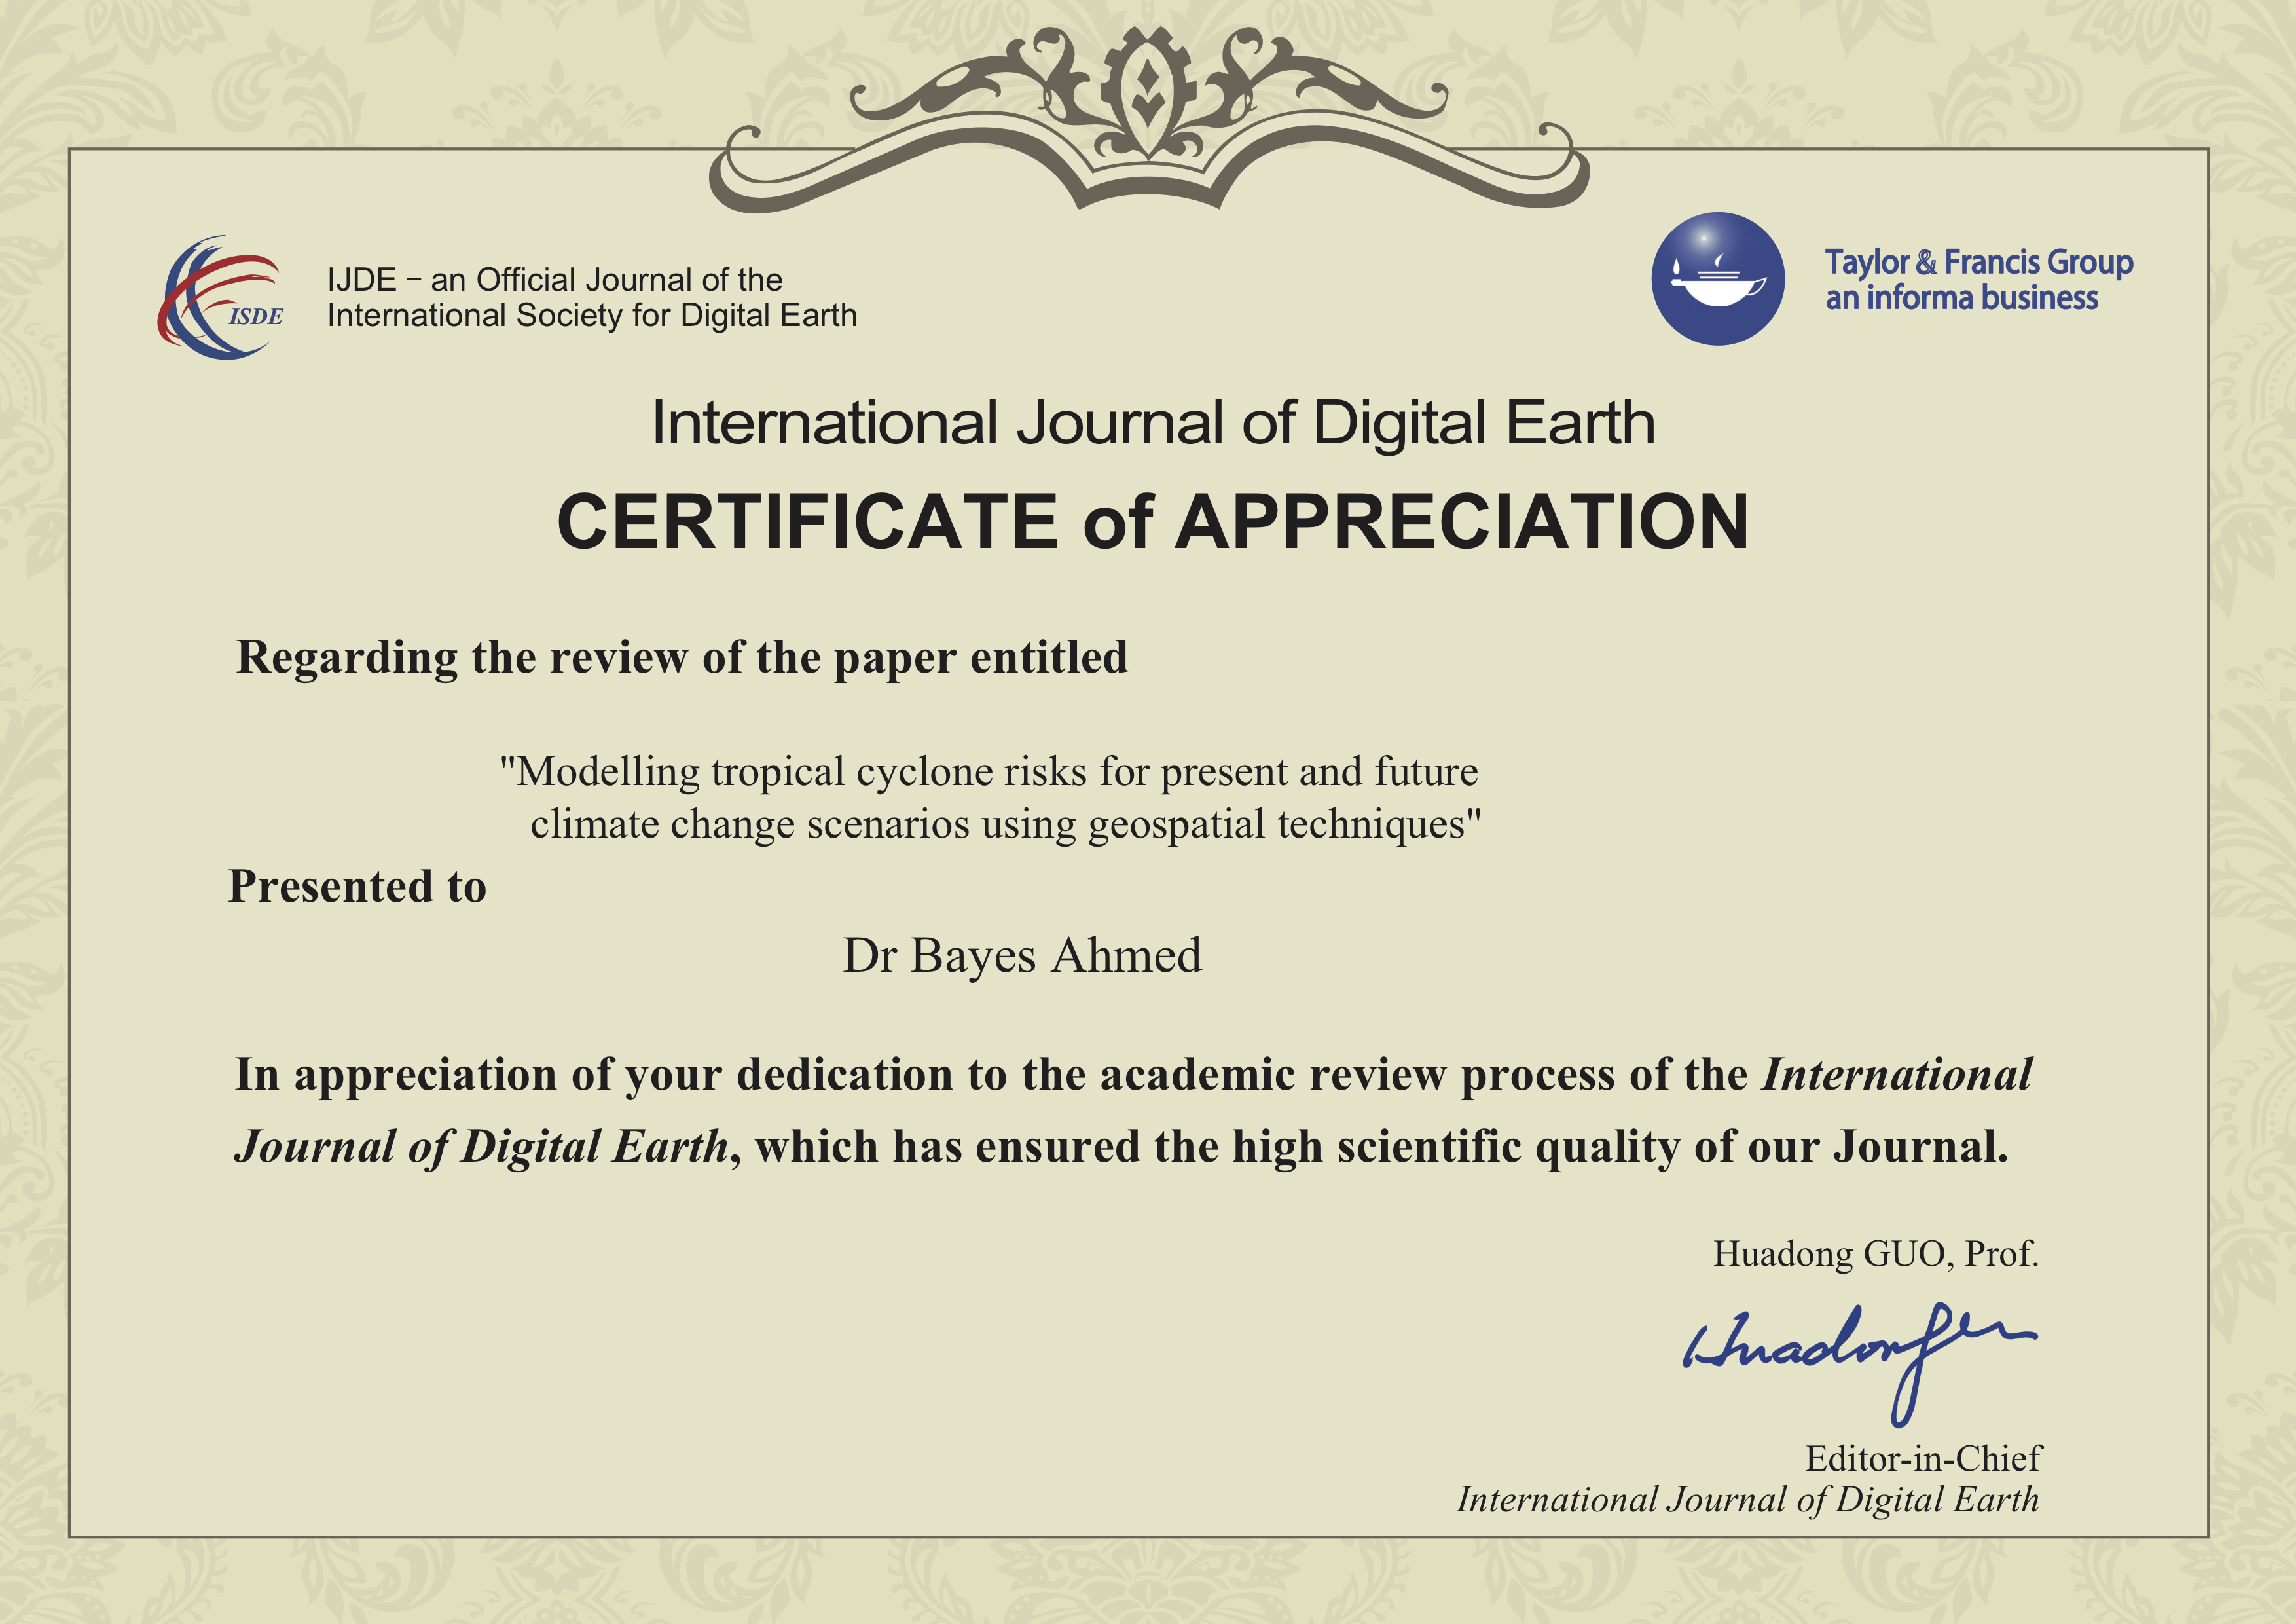Click the Taylor & Francis lamp logo
The height and width of the screenshot is (1624, 2296).
(x=1717, y=279)
